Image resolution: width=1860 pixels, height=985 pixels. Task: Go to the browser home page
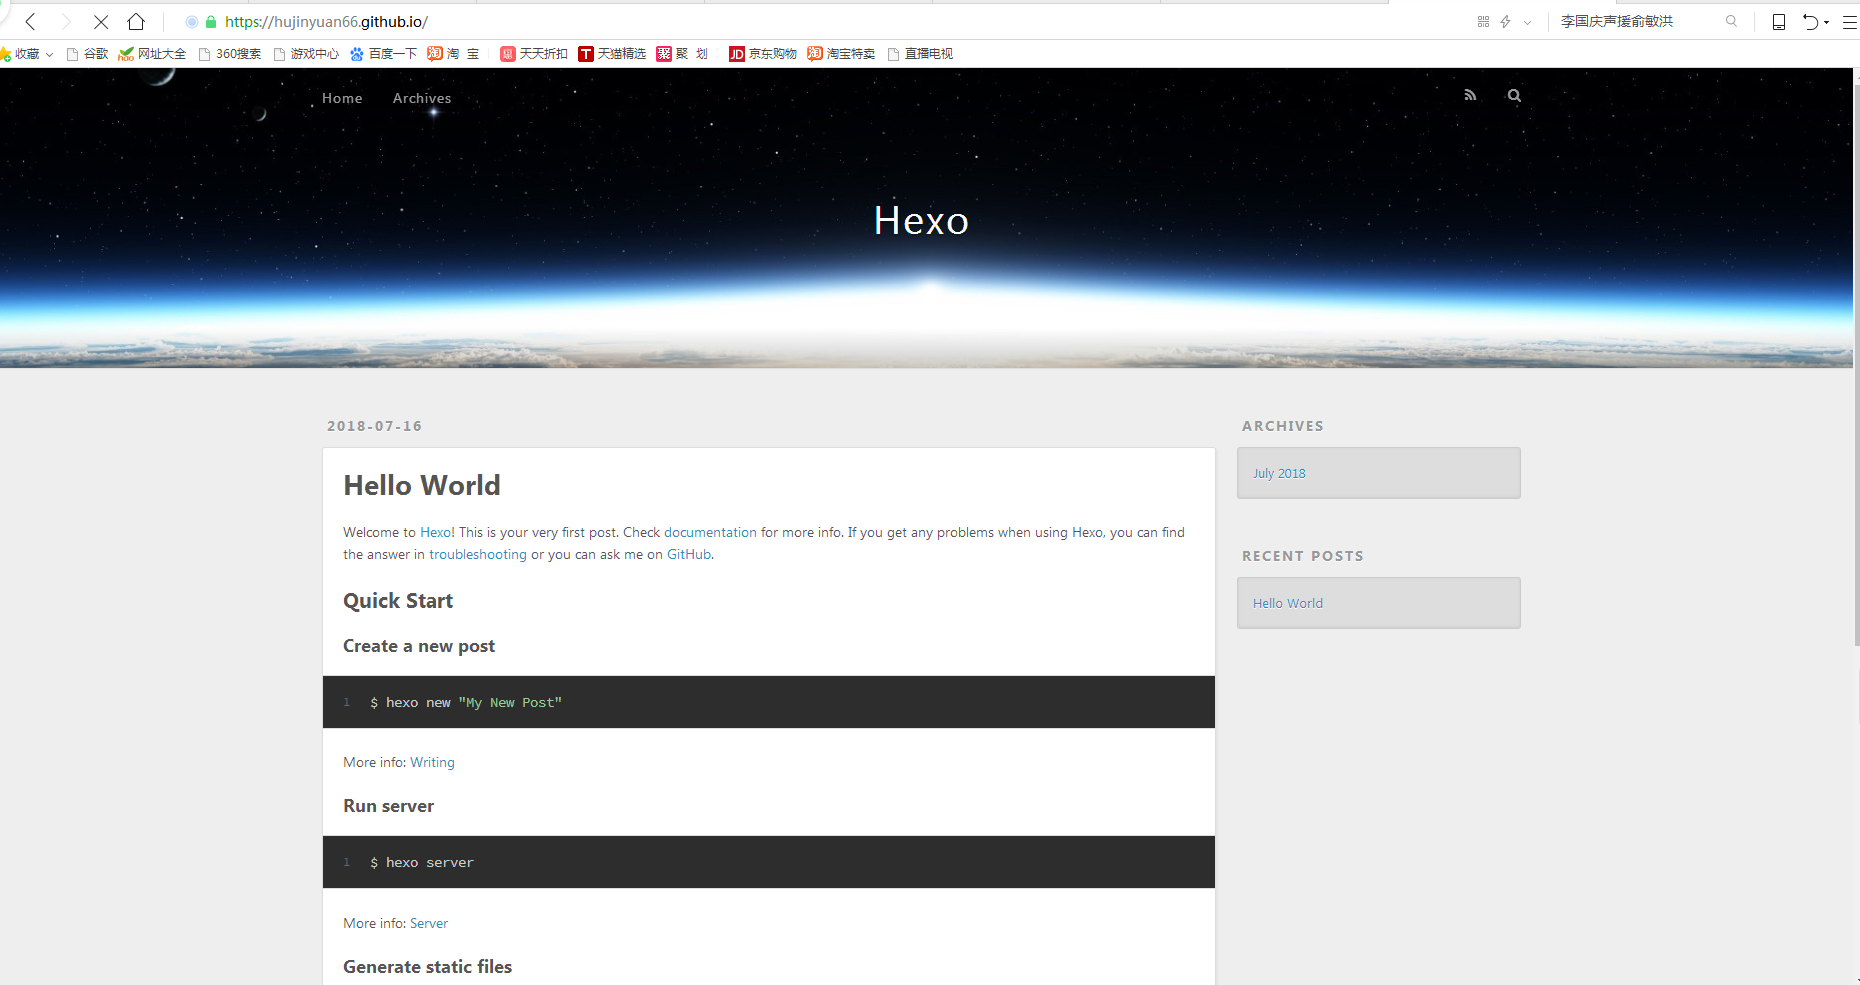(x=136, y=22)
